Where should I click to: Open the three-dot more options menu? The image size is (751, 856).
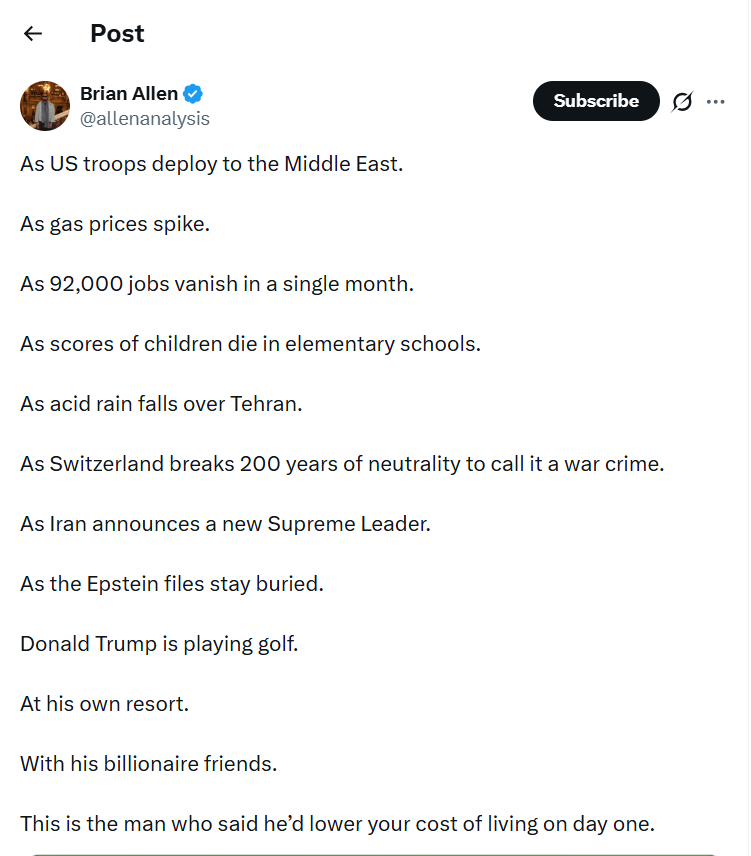(x=715, y=101)
